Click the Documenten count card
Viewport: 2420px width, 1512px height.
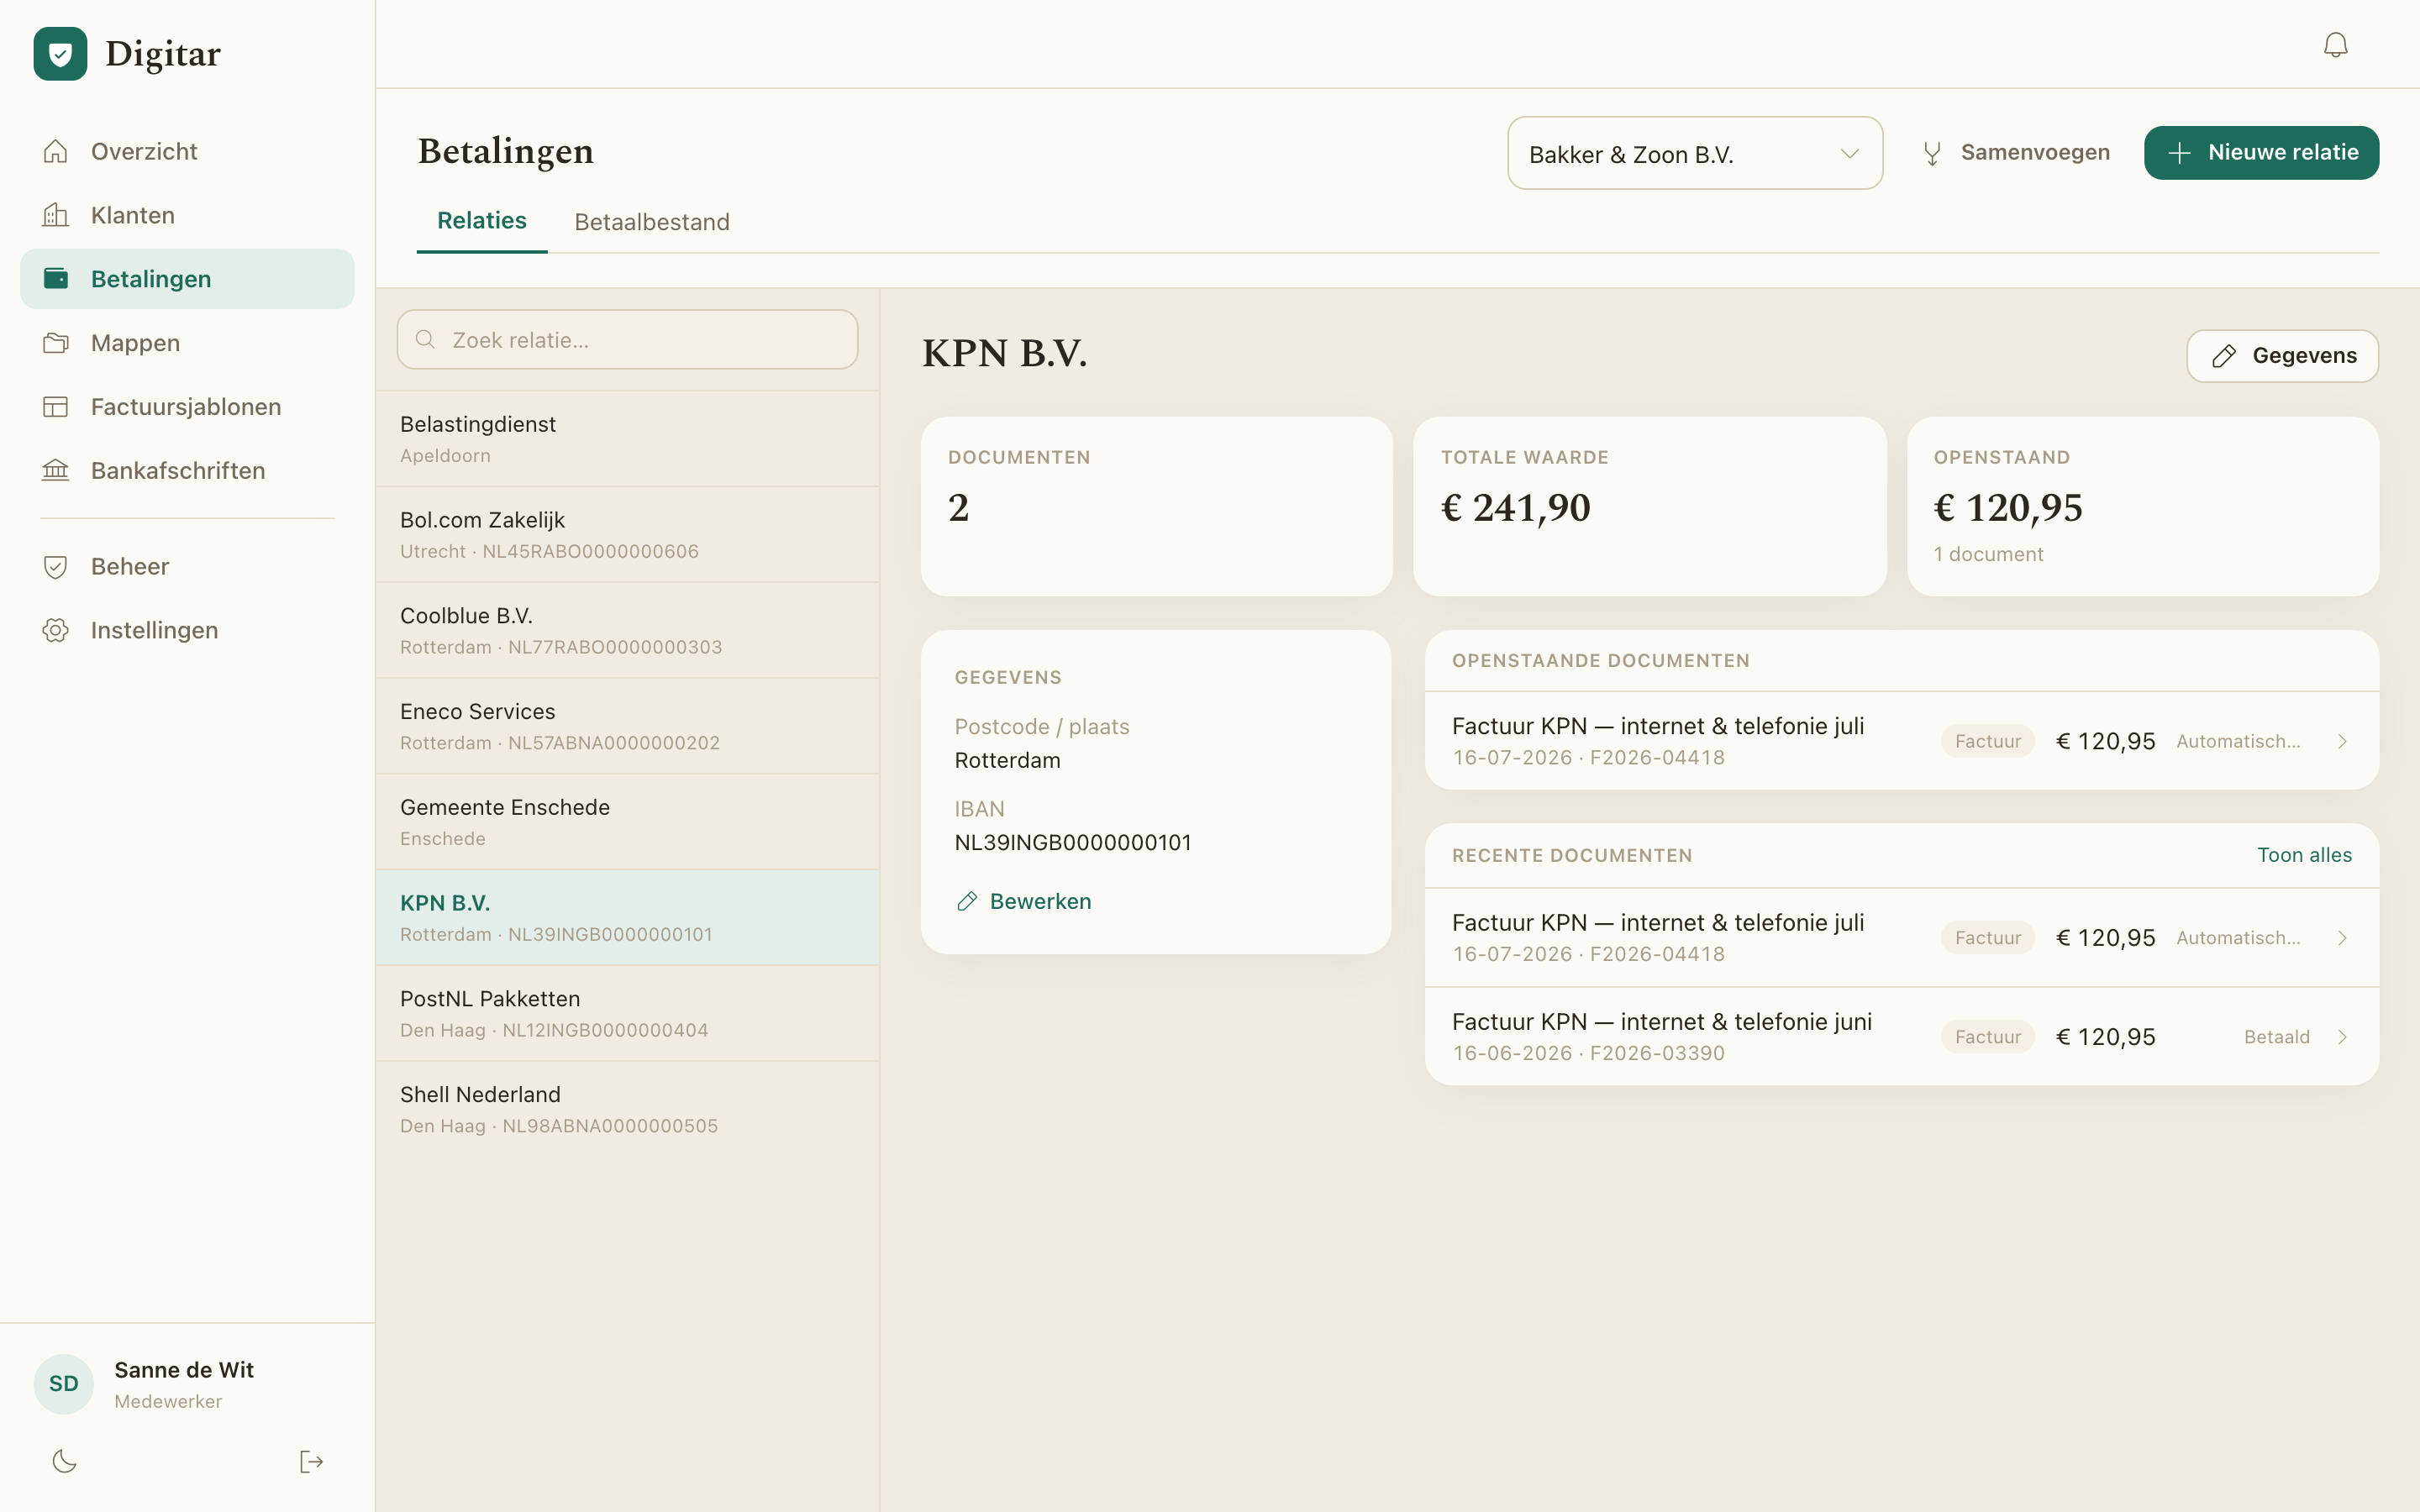[1156, 507]
